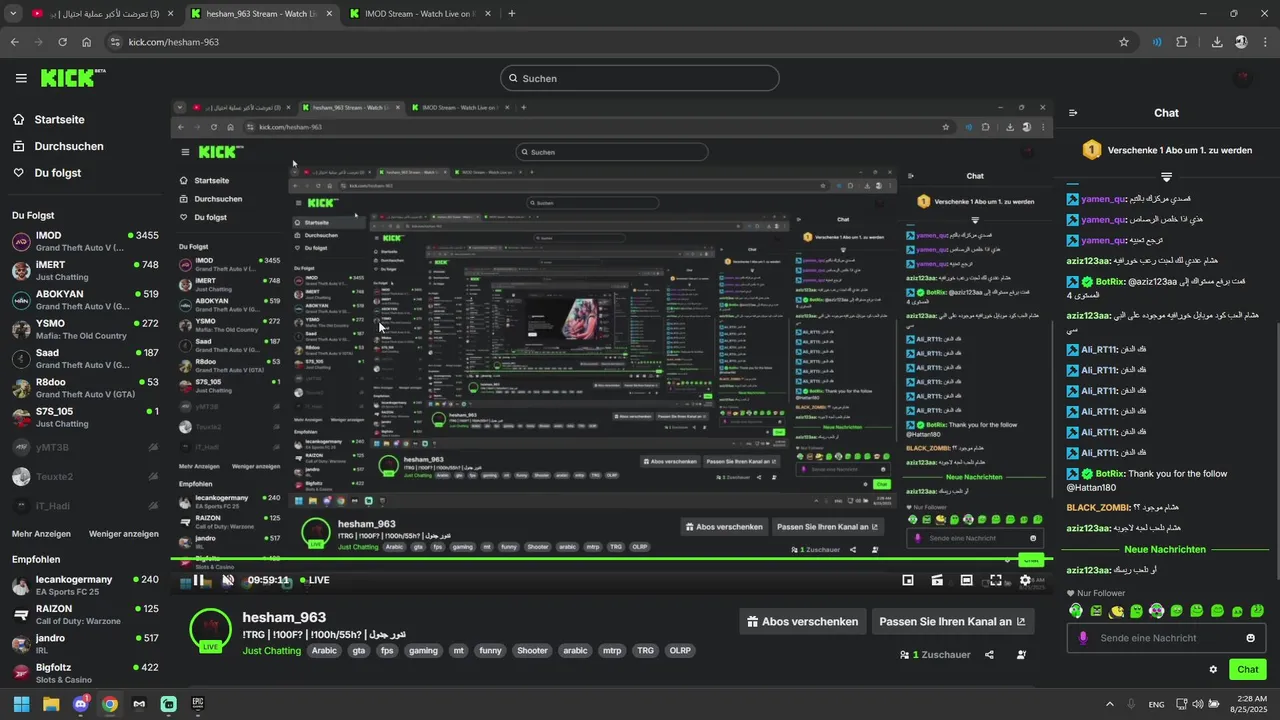Open player settings gear

pos(1025,580)
